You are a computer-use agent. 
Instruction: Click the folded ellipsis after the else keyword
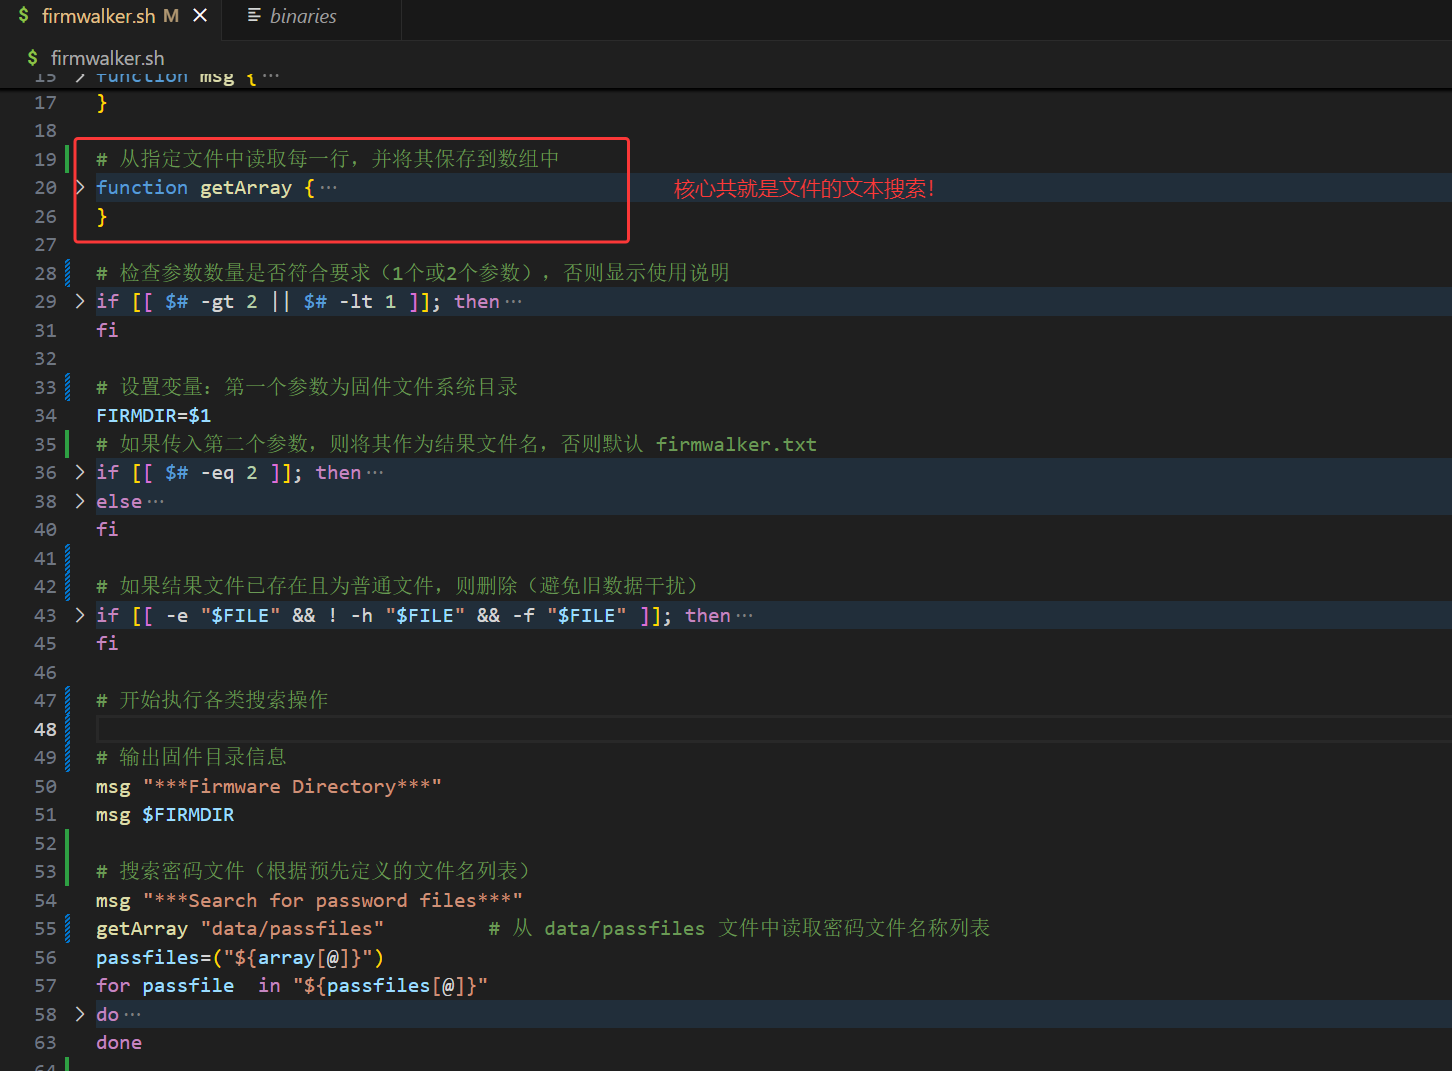point(155,502)
